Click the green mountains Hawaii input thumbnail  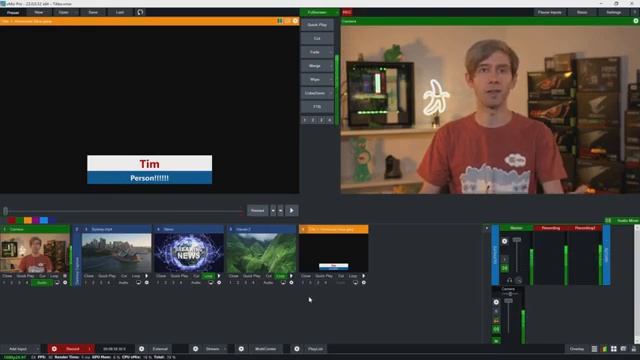(x=261, y=253)
